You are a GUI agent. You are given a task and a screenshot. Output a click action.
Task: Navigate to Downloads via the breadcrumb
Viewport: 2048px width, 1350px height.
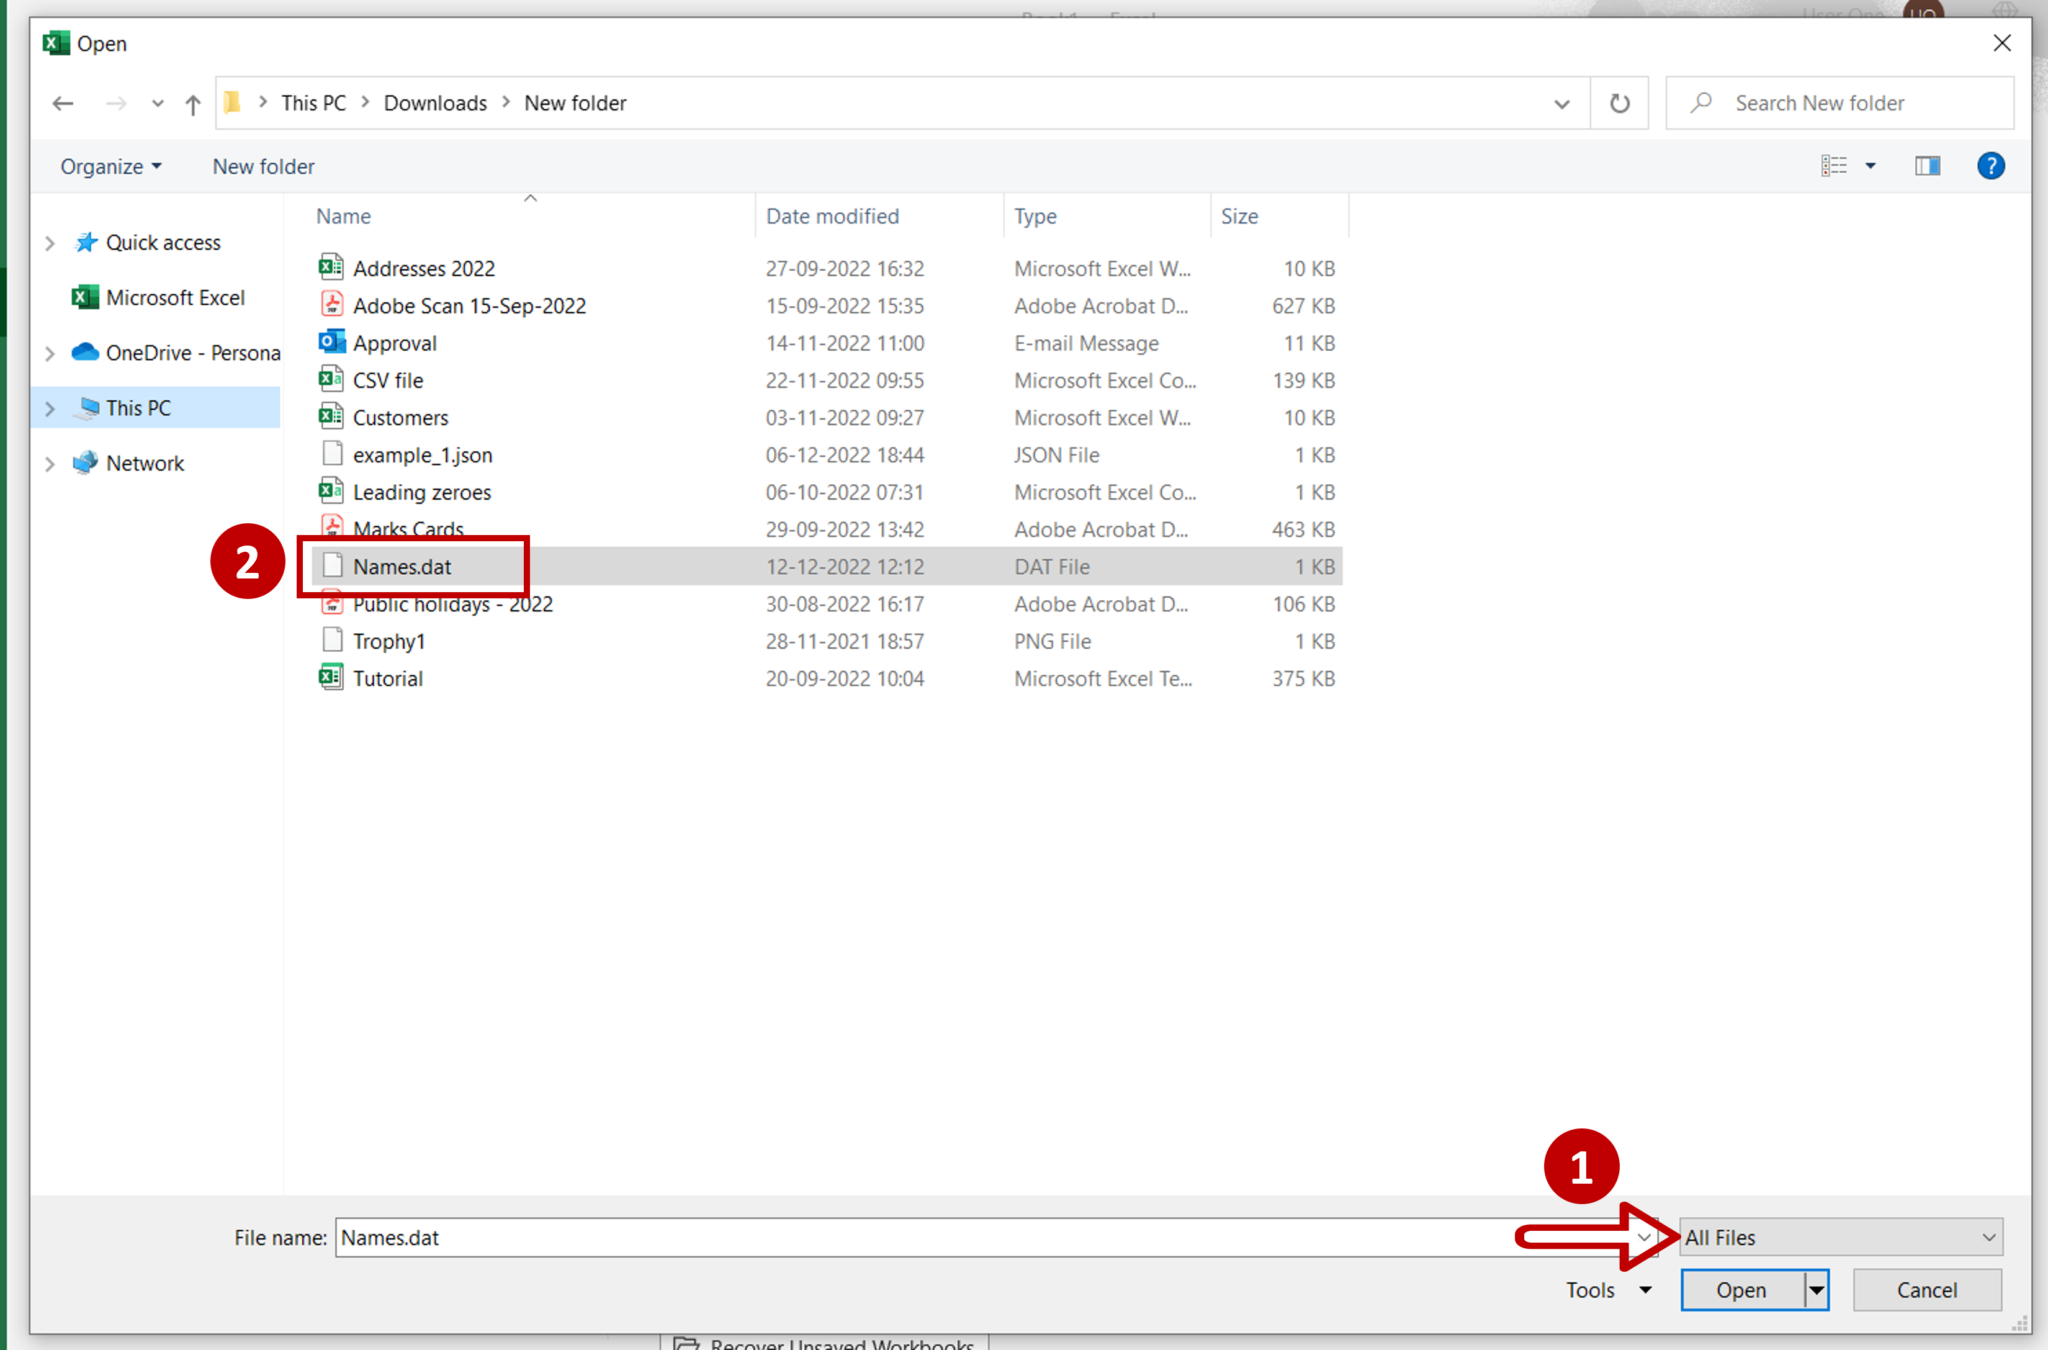434,102
